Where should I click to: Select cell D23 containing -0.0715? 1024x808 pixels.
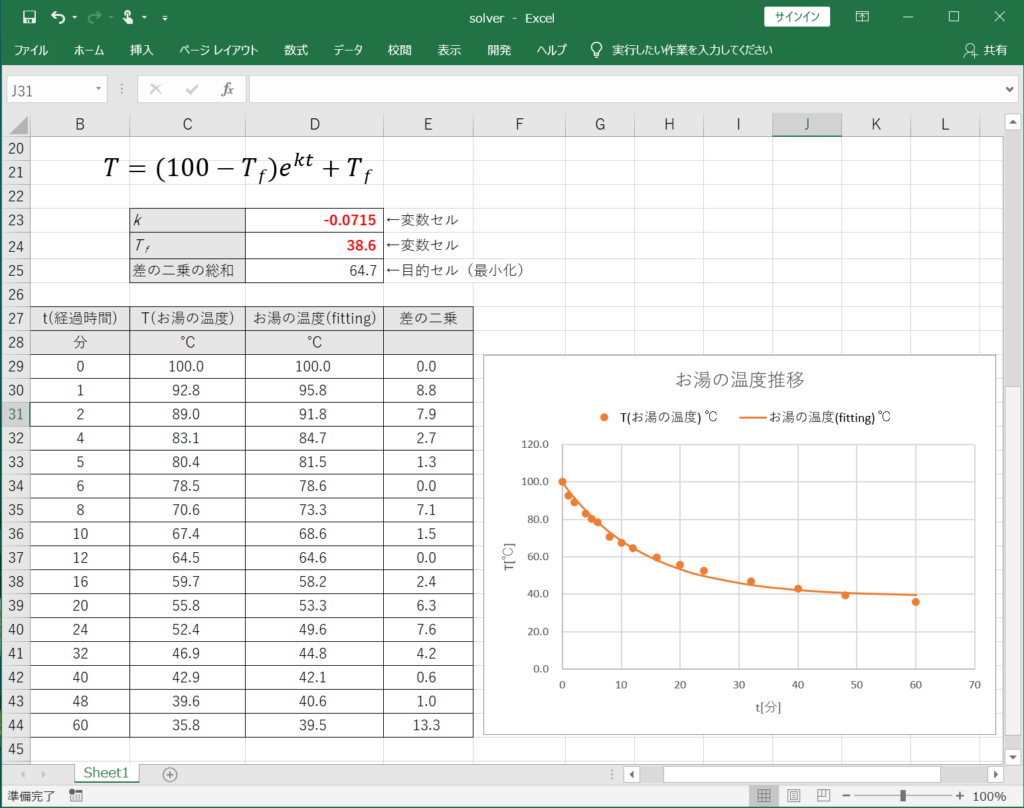(x=314, y=220)
